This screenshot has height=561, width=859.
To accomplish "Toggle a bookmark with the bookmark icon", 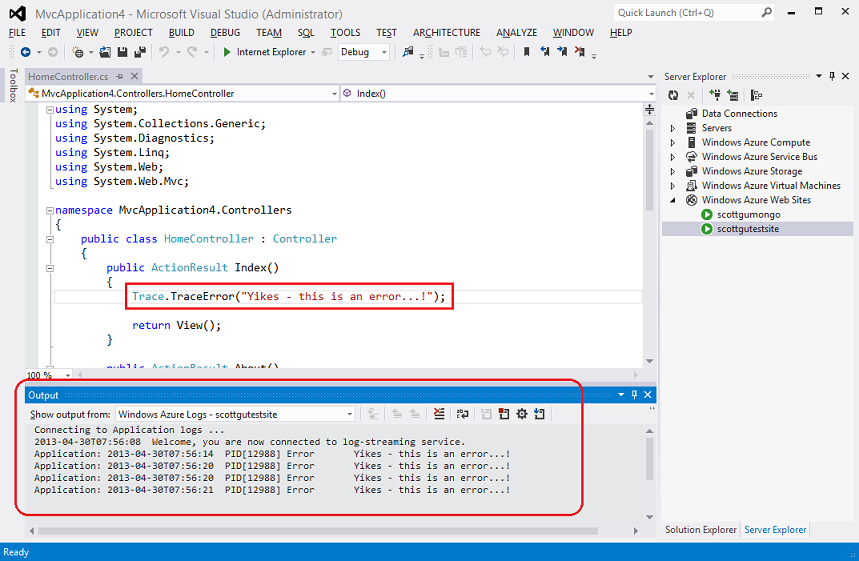I will pos(526,52).
